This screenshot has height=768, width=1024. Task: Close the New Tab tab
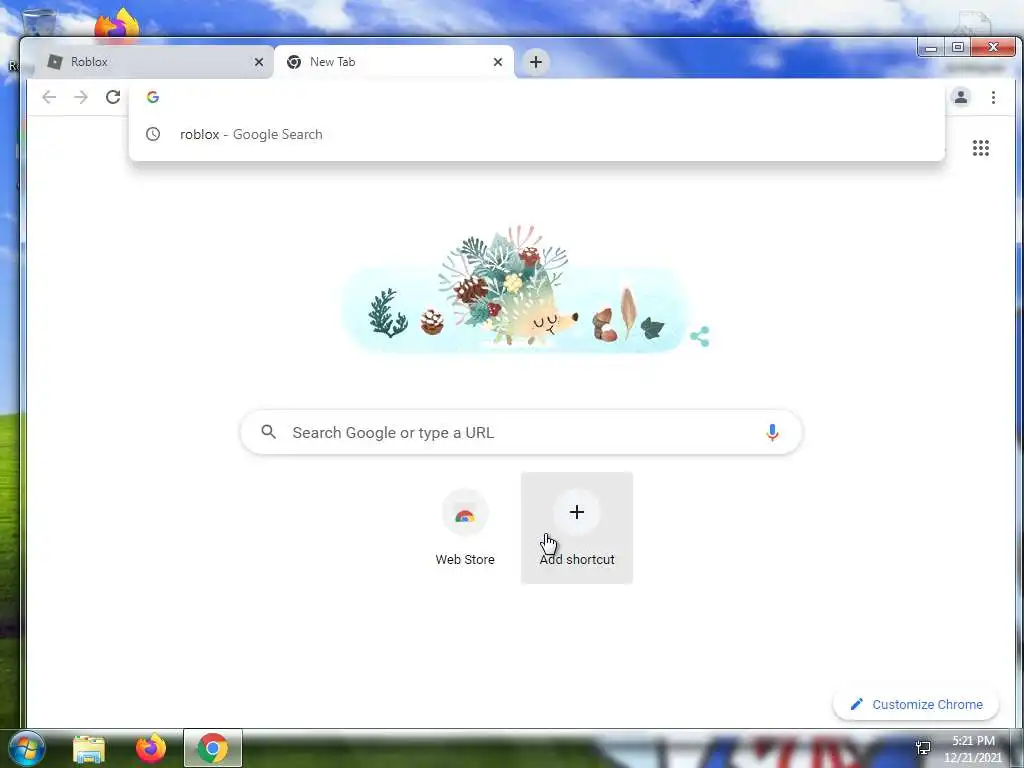[498, 62]
